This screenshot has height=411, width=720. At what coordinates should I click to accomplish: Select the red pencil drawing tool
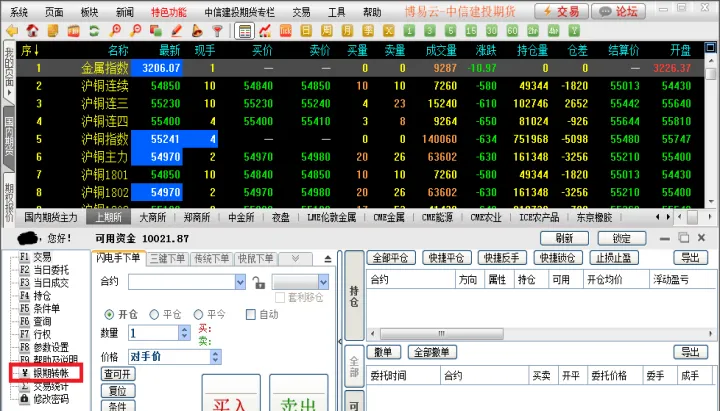click(176, 31)
